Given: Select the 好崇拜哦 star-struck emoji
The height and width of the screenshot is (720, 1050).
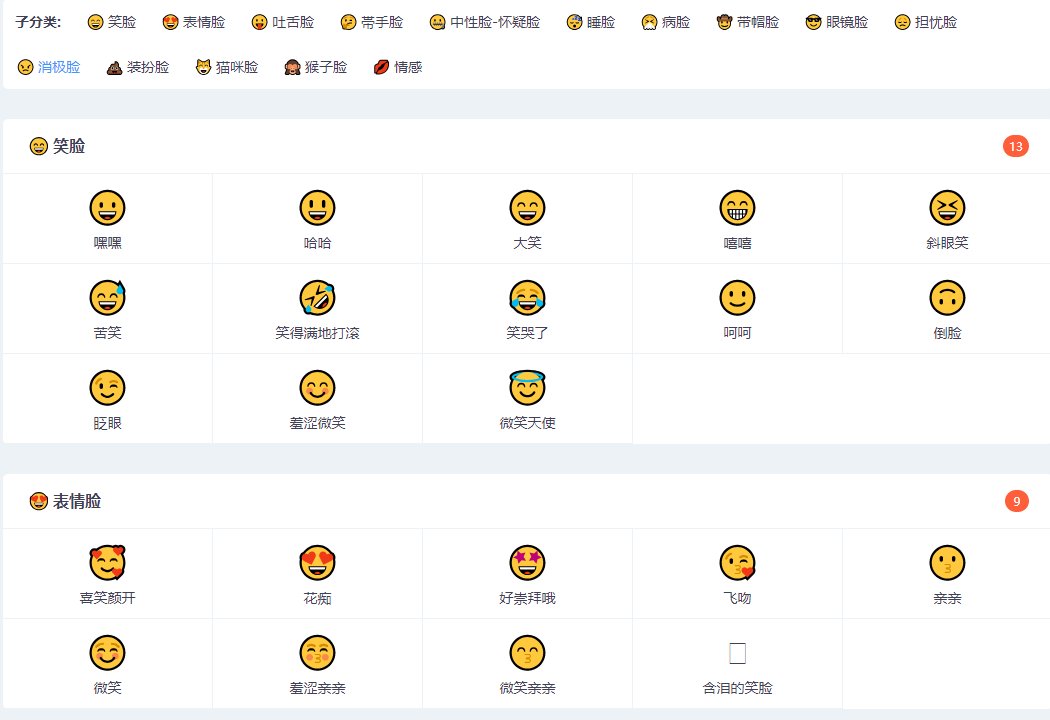Looking at the screenshot, I should pyautogui.click(x=528, y=563).
